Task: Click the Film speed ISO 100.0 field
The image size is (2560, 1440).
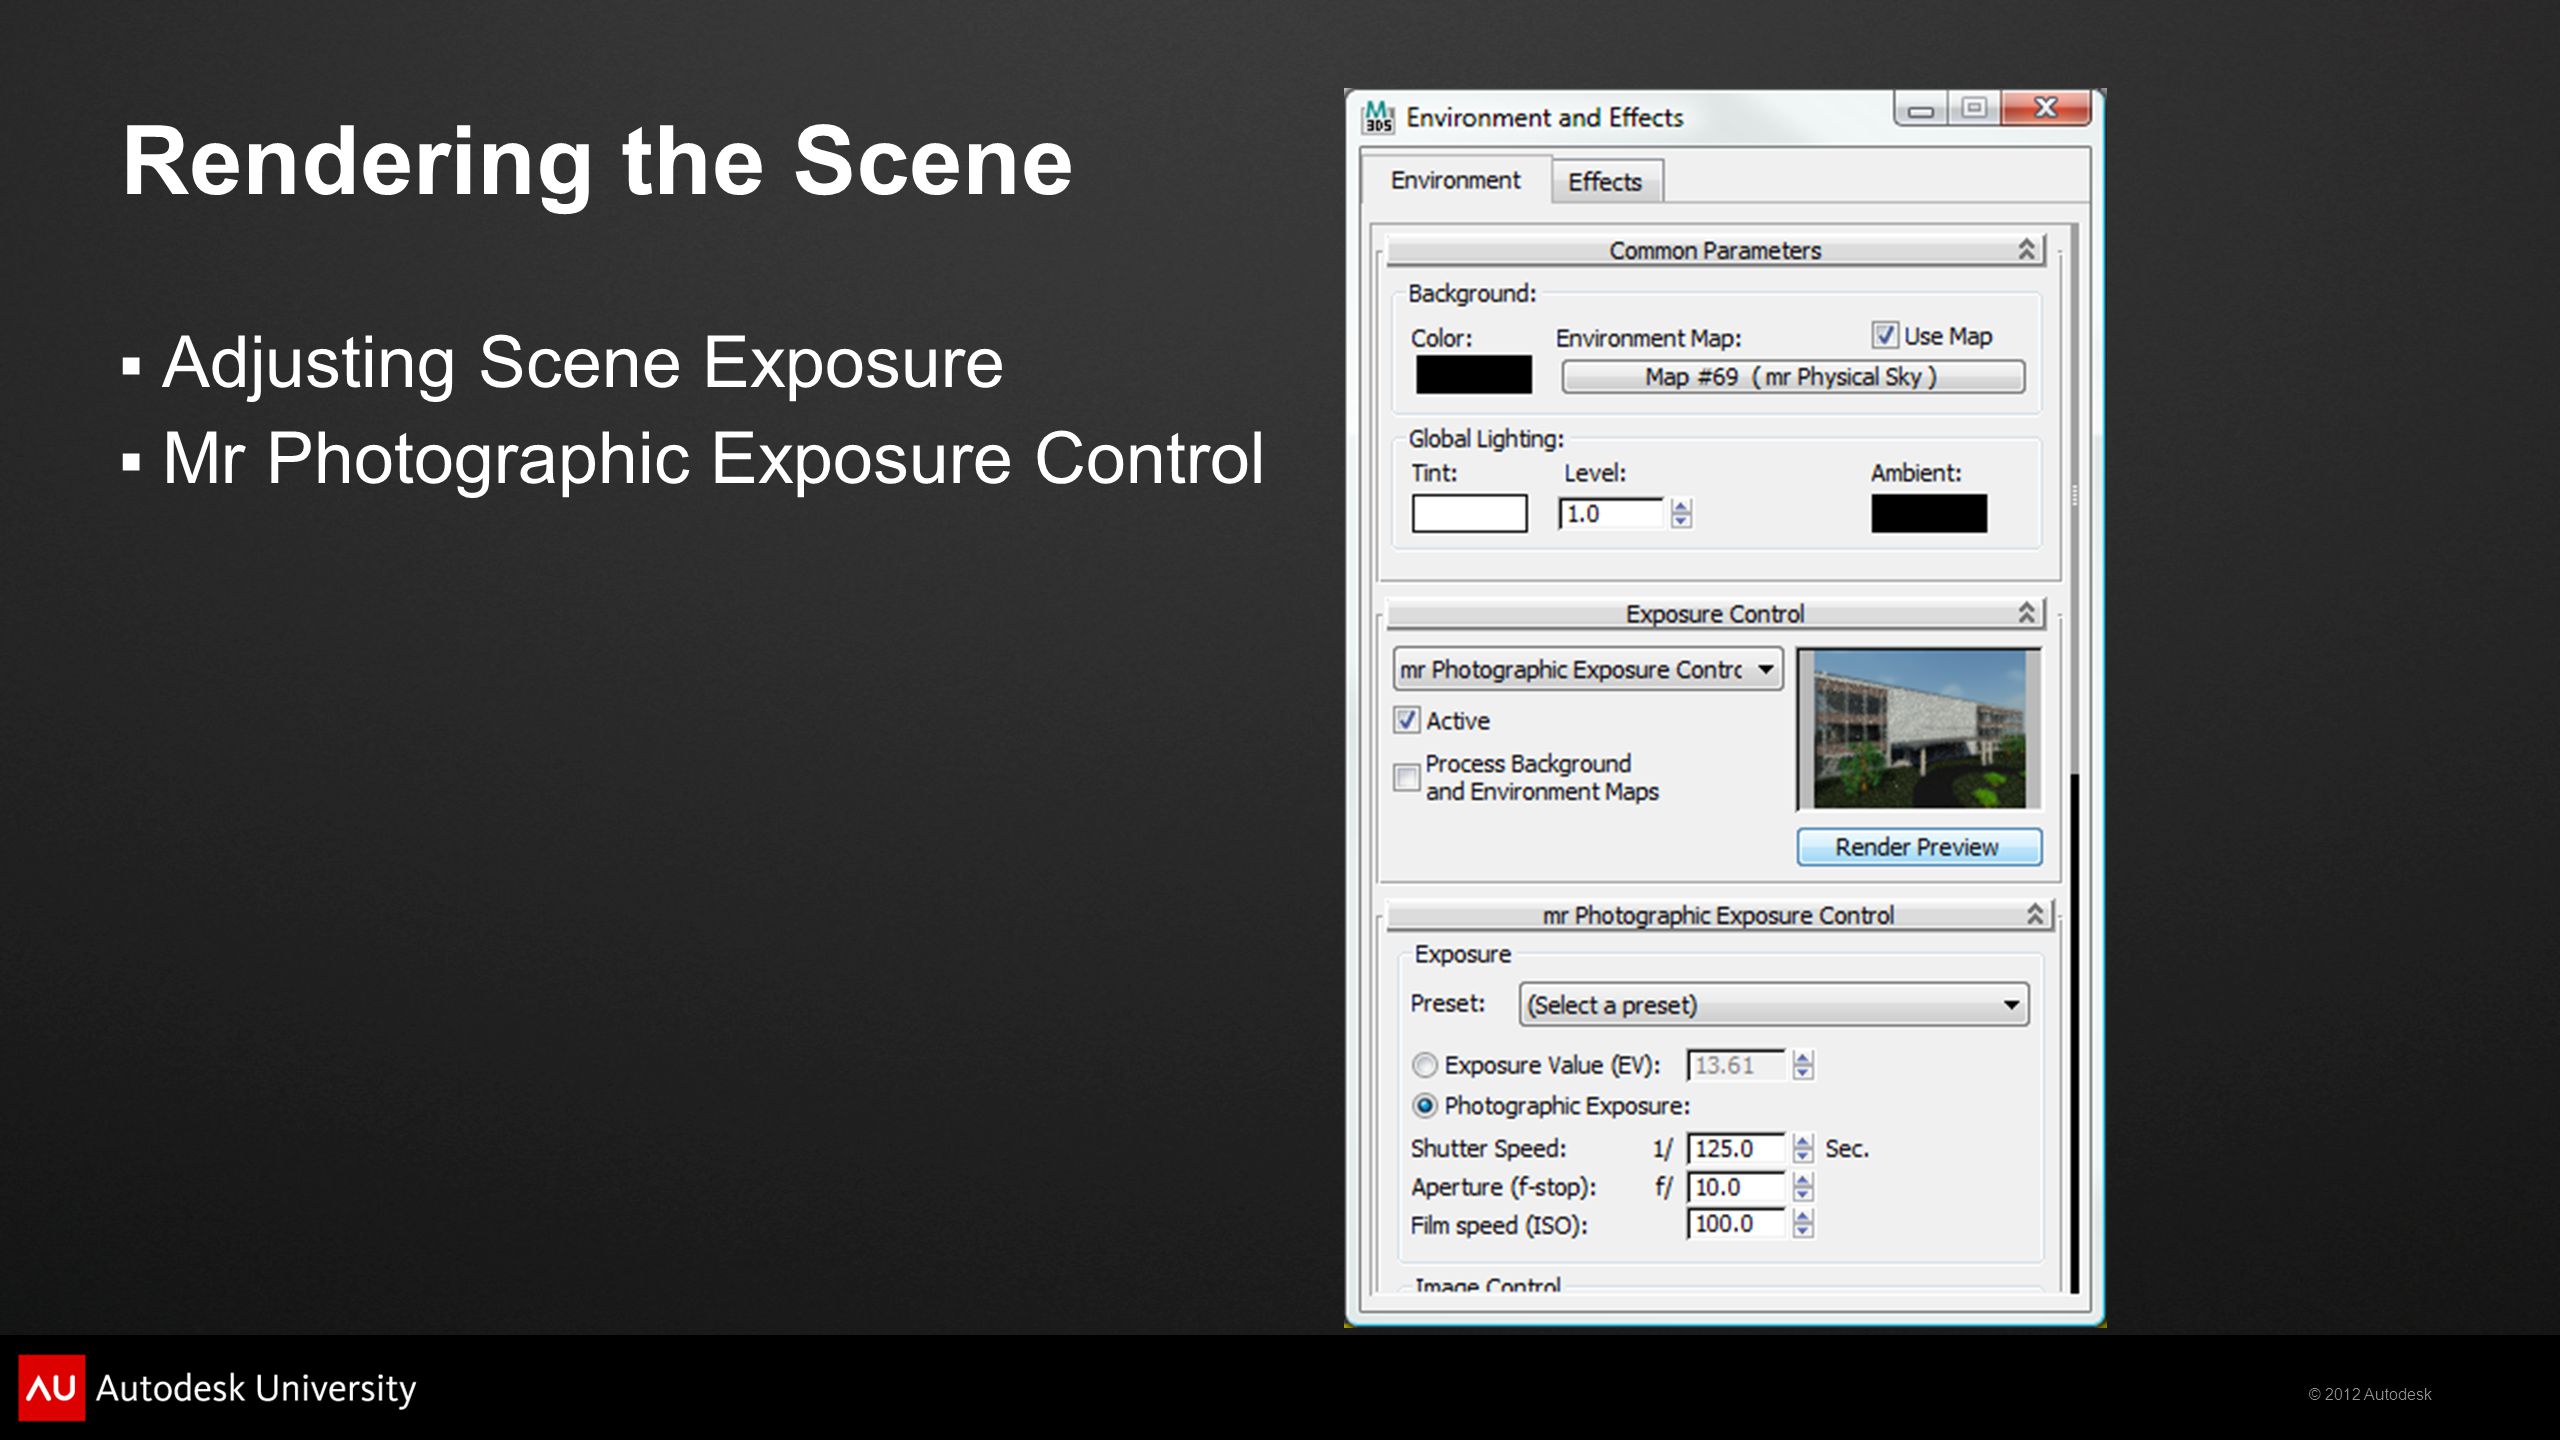Action: tap(1736, 1224)
